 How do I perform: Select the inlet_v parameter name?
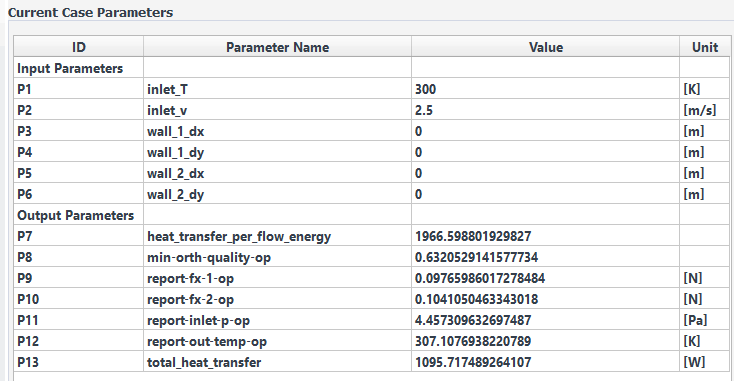coord(277,110)
